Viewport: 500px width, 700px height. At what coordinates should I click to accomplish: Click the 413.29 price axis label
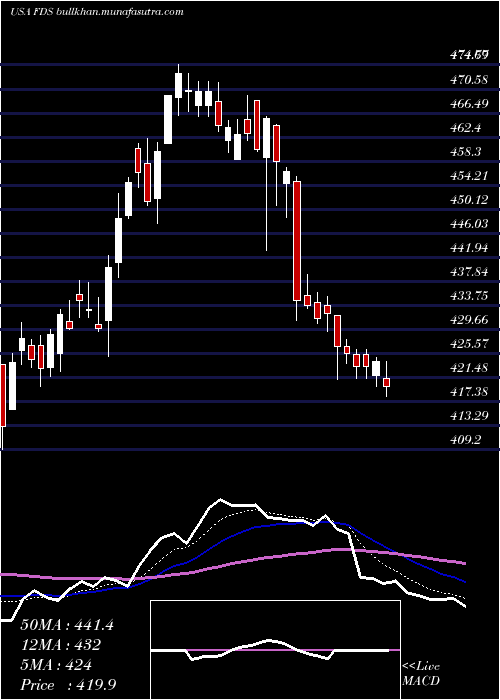(469, 416)
